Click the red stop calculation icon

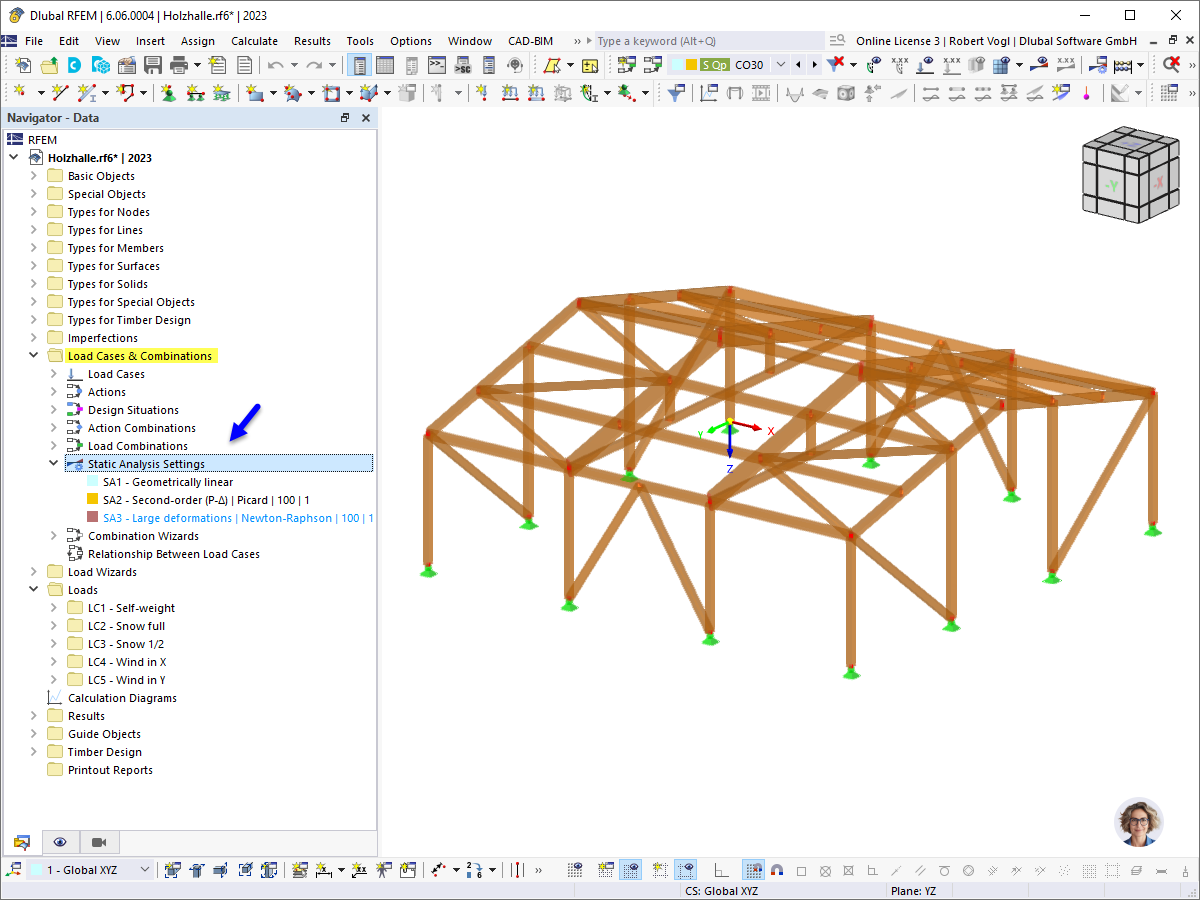(x=1172, y=63)
